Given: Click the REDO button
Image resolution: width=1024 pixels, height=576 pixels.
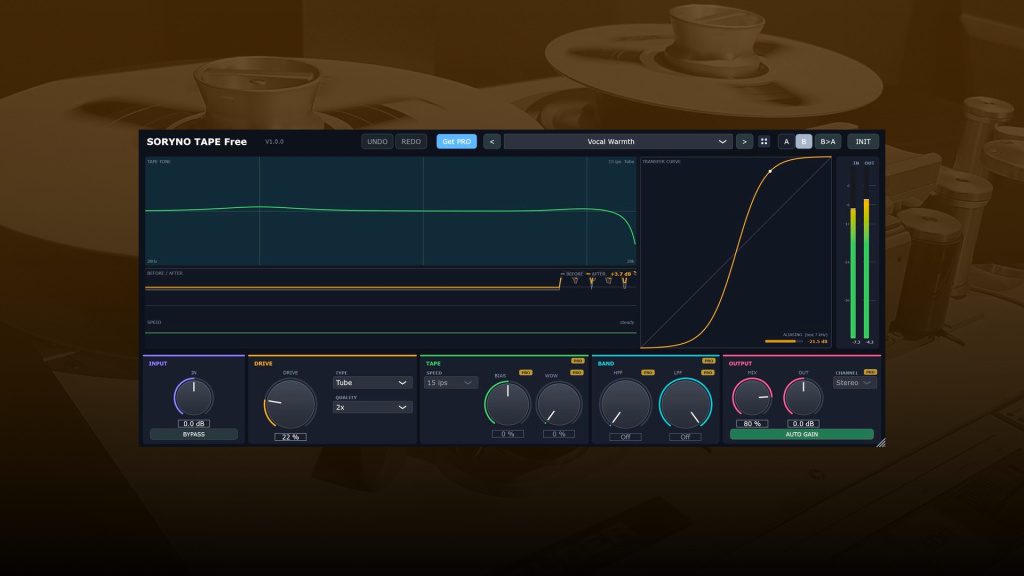Looking at the screenshot, I should pyautogui.click(x=411, y=141).
